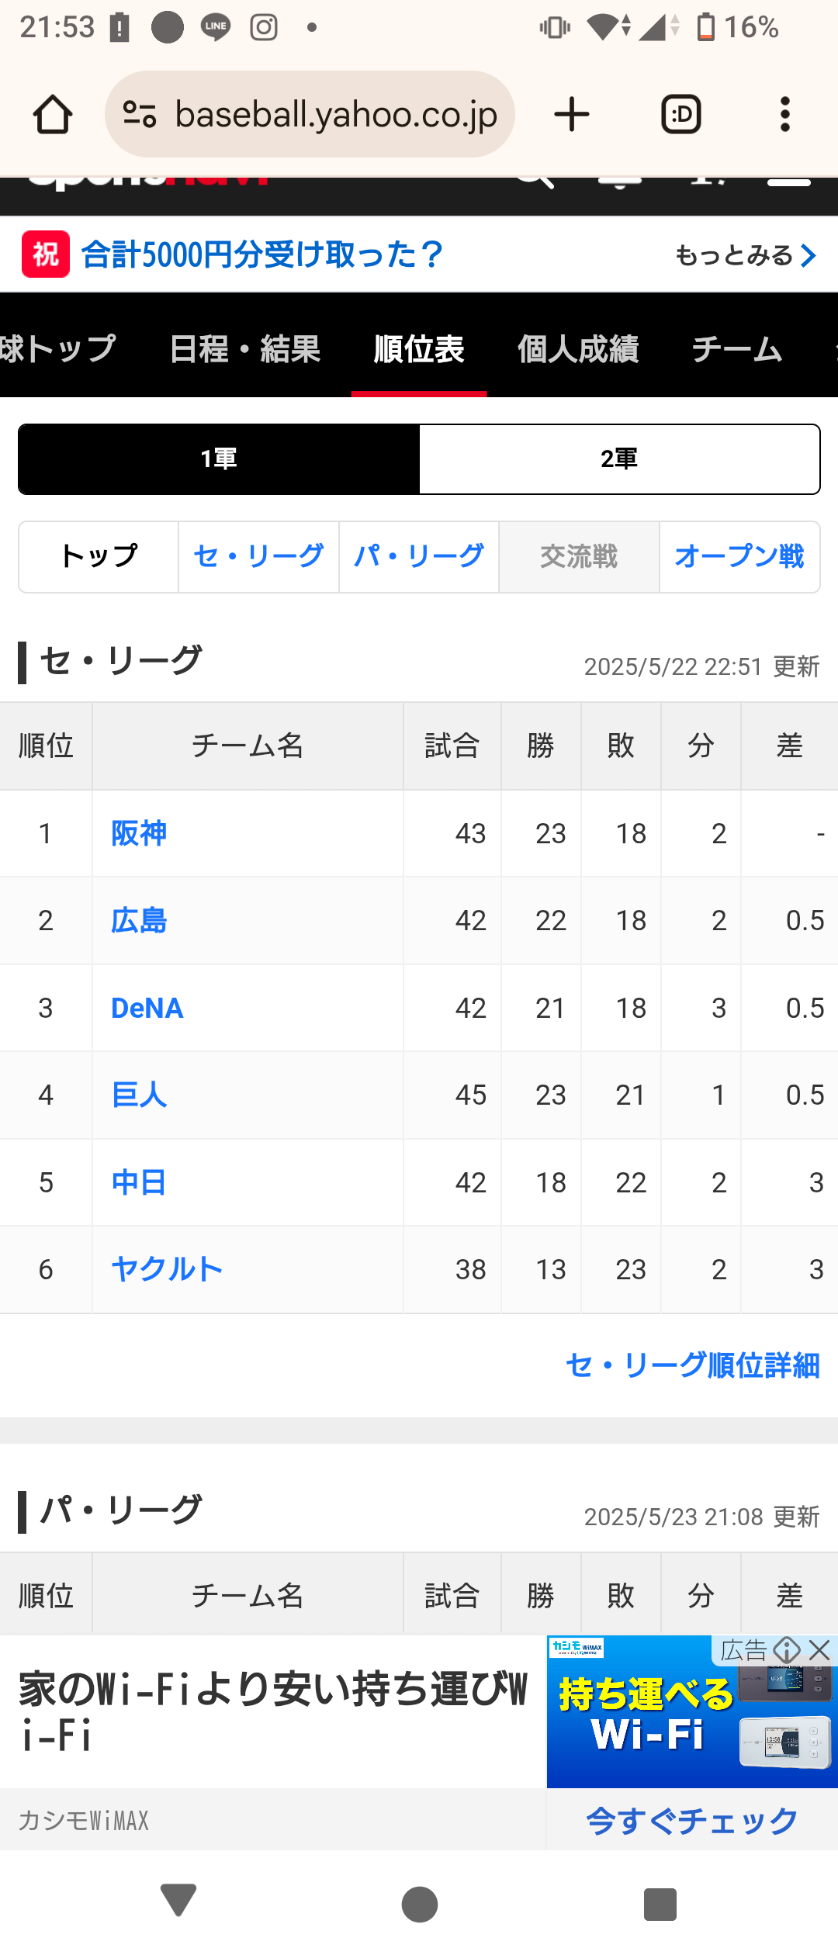Close the WiMAX ad with X icon
This screenshot has width=838, height=1955.
pos(820,1649)
